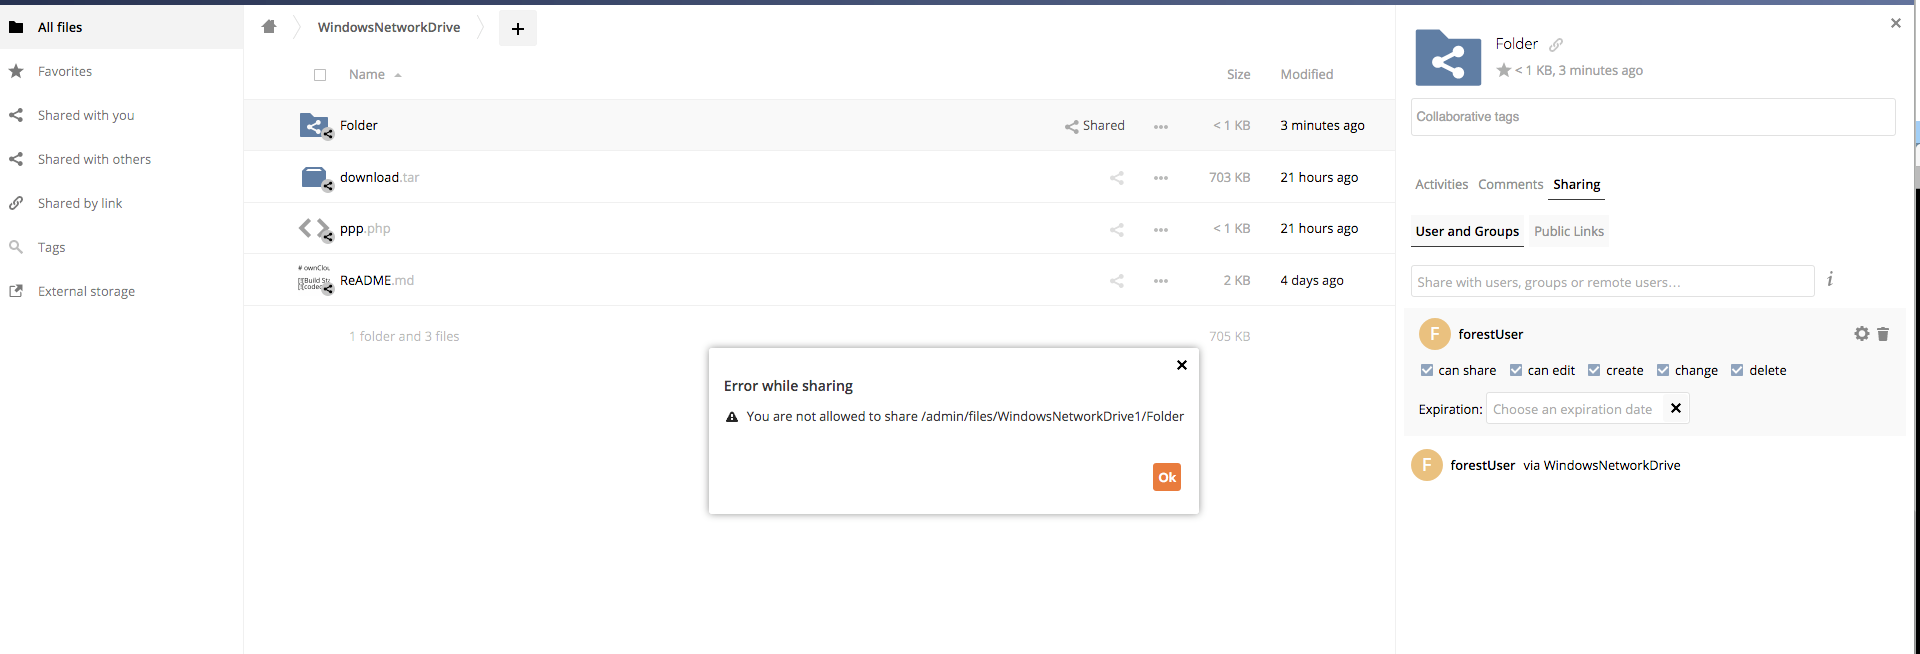
Task: Toggle the favorite star in details panel
Action: [1504, 70]
